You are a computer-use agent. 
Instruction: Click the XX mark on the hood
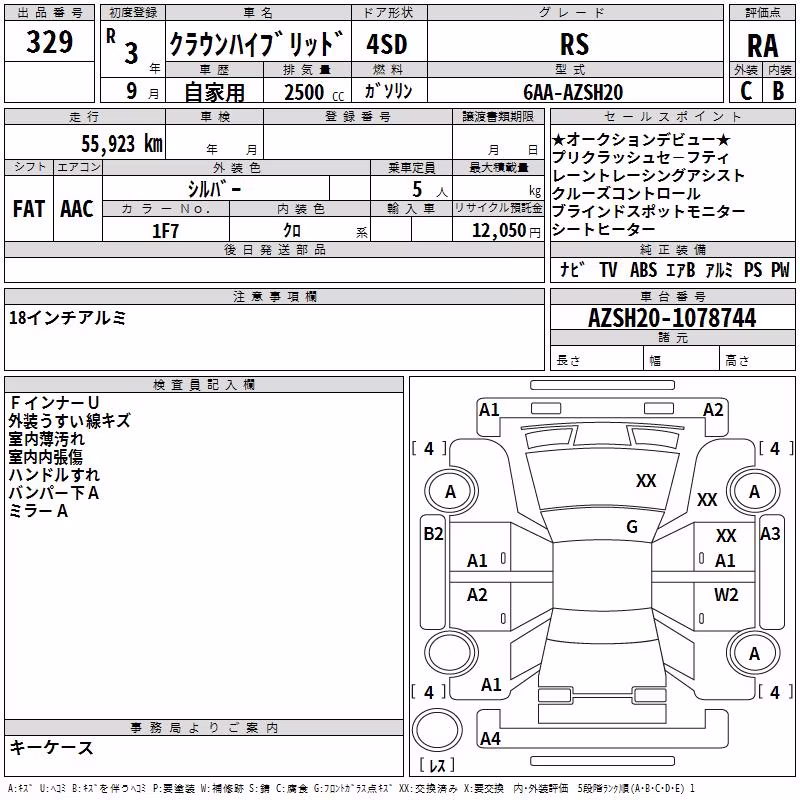[645, 481]
